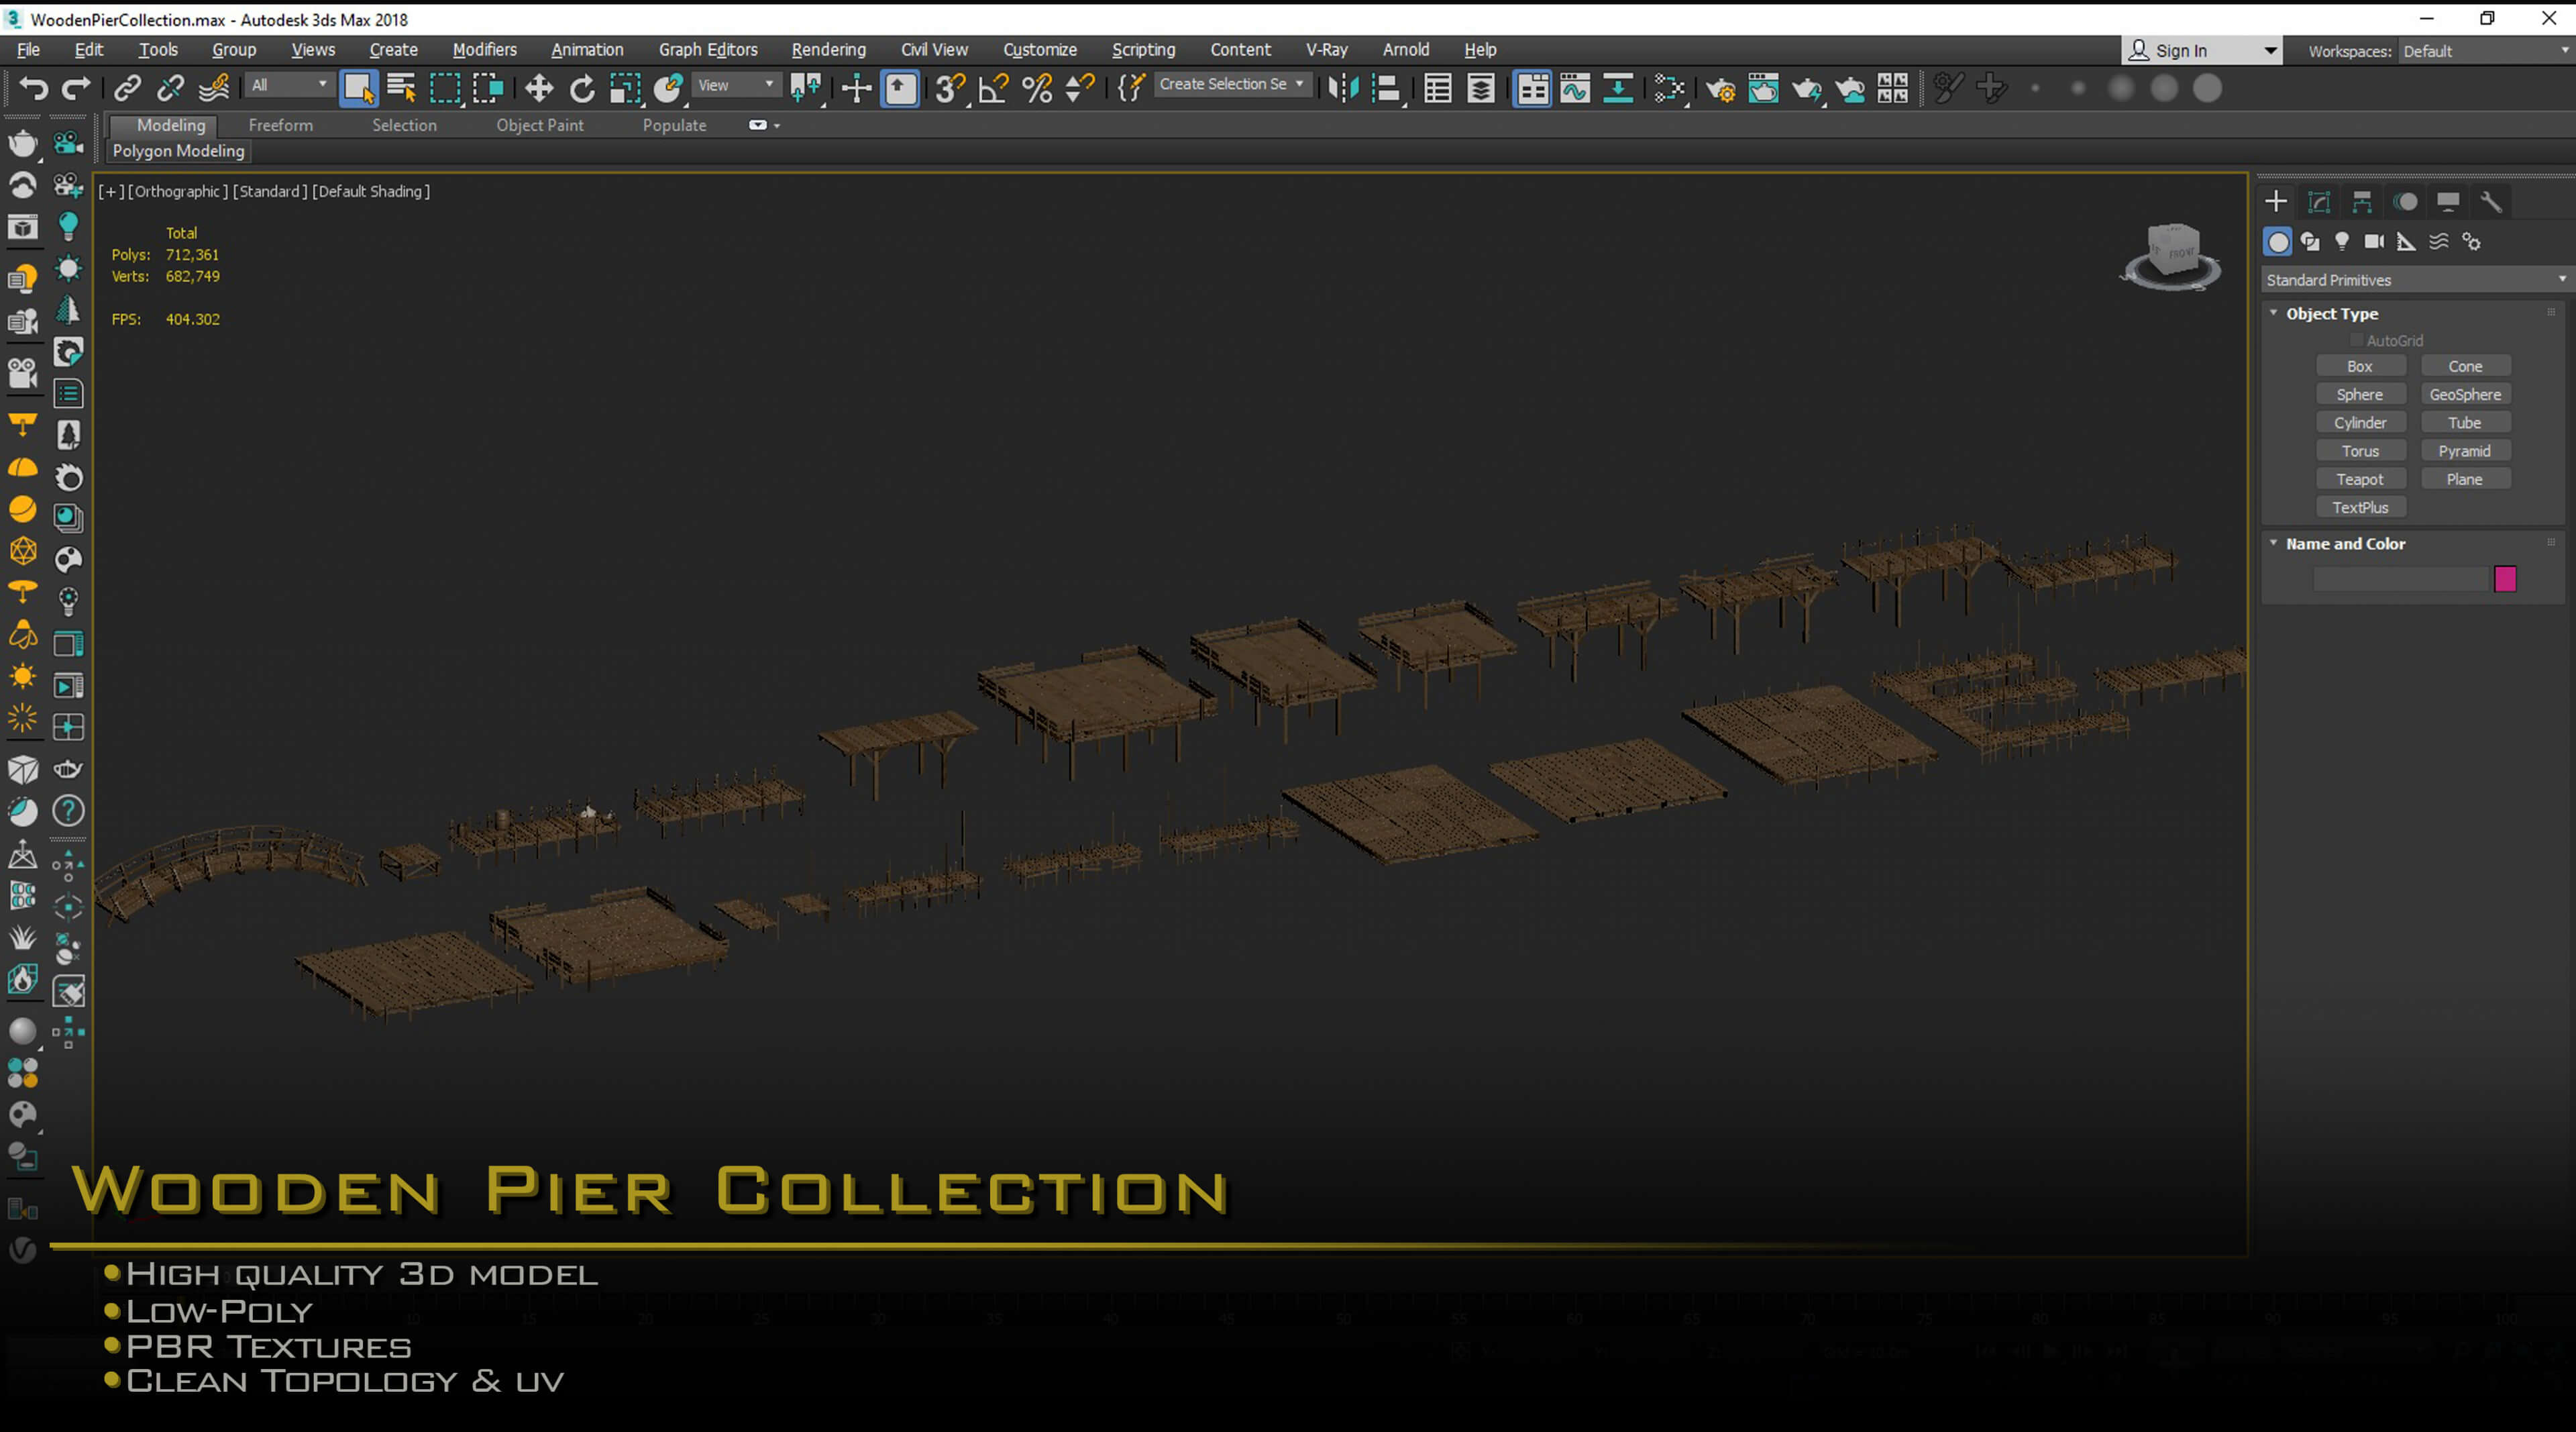Click the Undo arrow in the main toolbar
2576x1432 pixels.
click(34, 88)
